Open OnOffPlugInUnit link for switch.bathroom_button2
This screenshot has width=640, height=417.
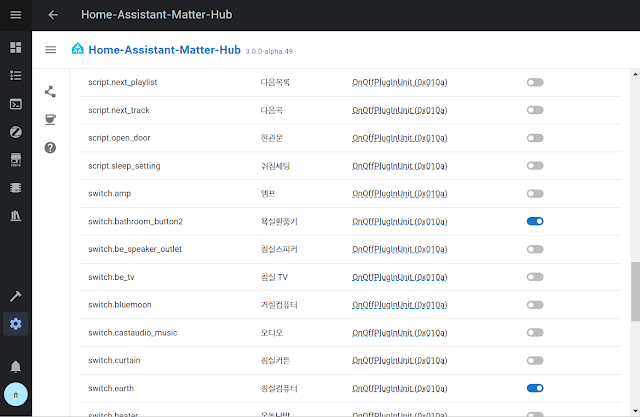400,222
